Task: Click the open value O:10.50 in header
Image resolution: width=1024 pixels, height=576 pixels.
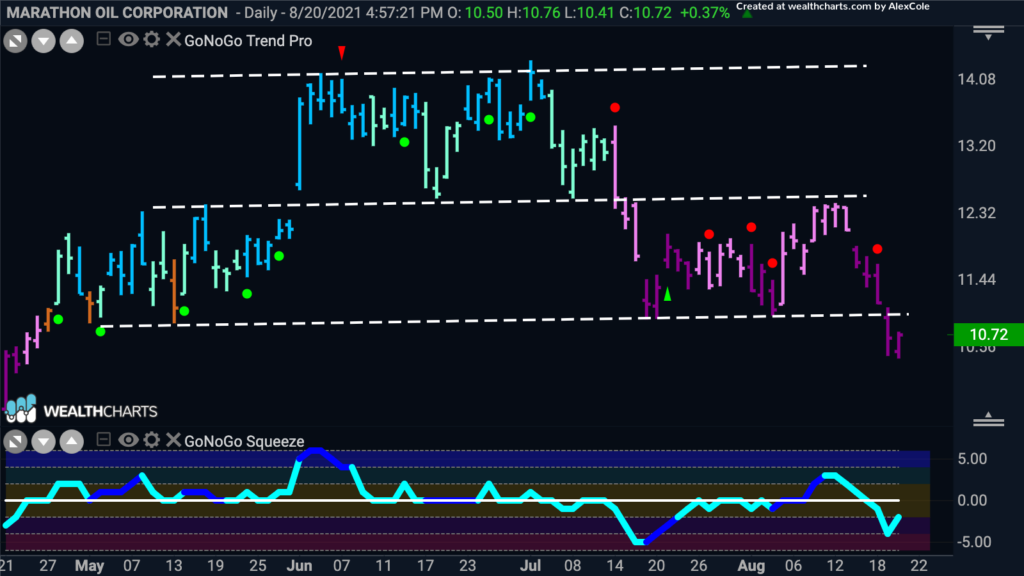Action: [x=475, y=12]
